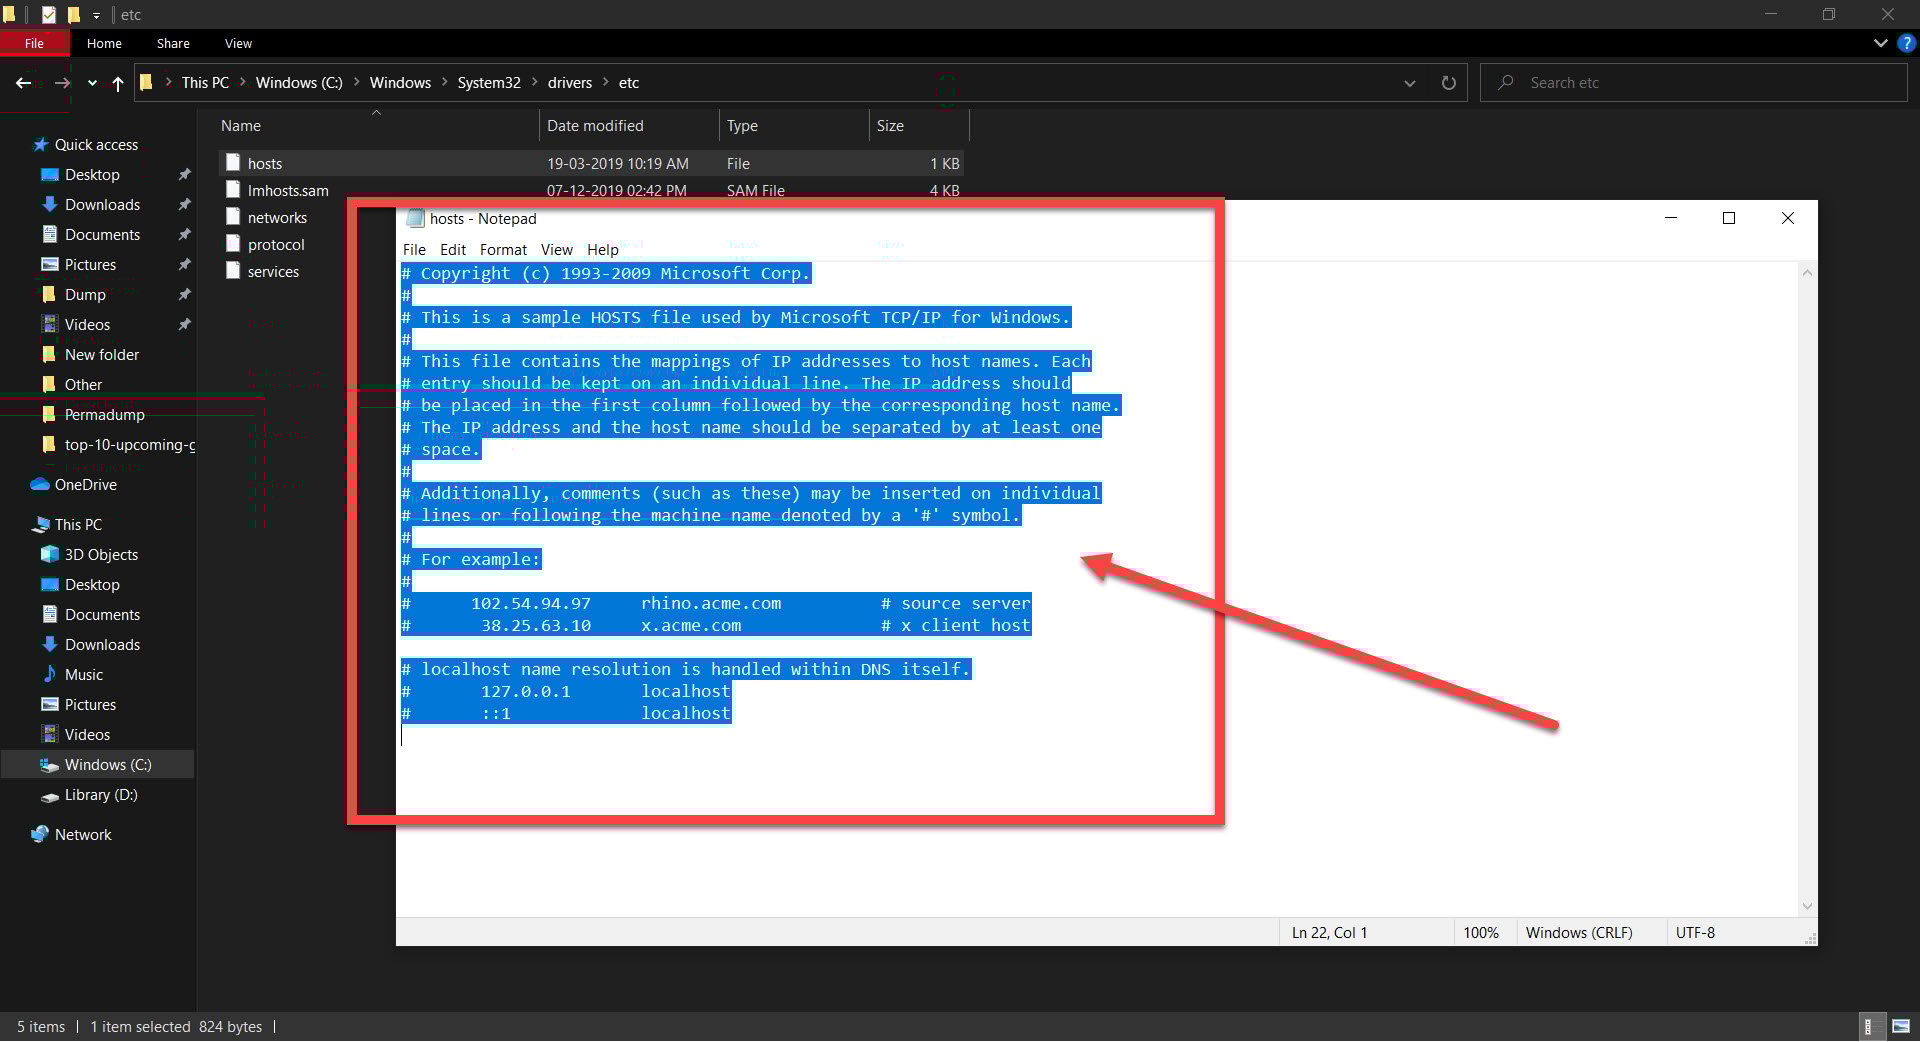
Task: Open the View ribbon tab in Explorer
Action: 238,43
